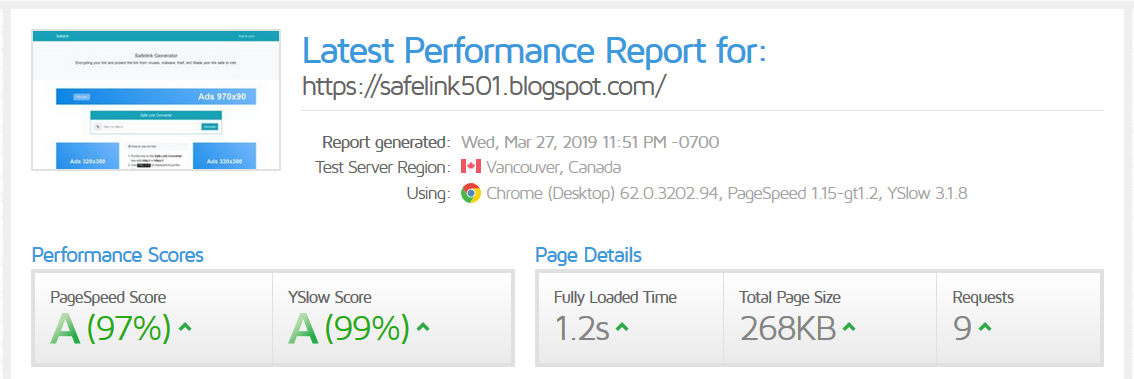Click the Fully Loaded Time 1.2s value
This screenshot has height=379, width=1134.
(x=581, y=328)
